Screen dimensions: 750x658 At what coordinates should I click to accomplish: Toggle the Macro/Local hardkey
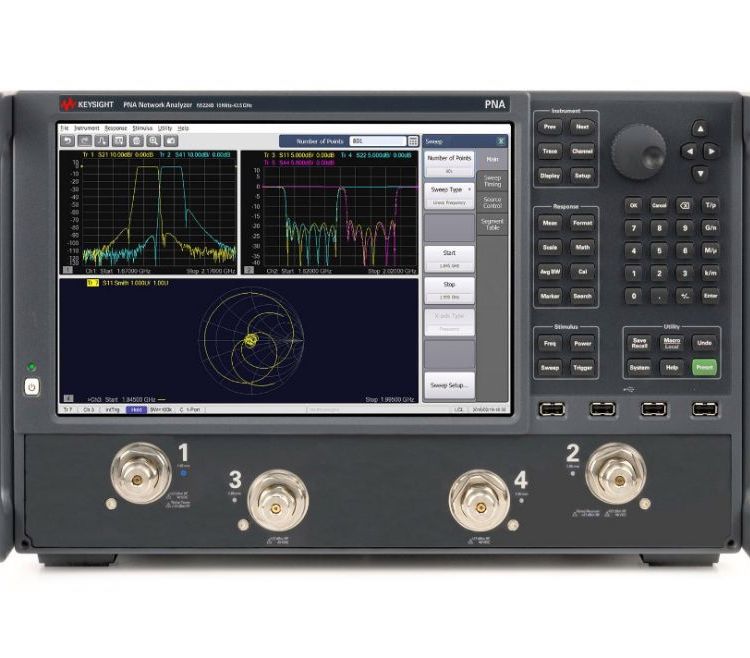coord(672,342)
